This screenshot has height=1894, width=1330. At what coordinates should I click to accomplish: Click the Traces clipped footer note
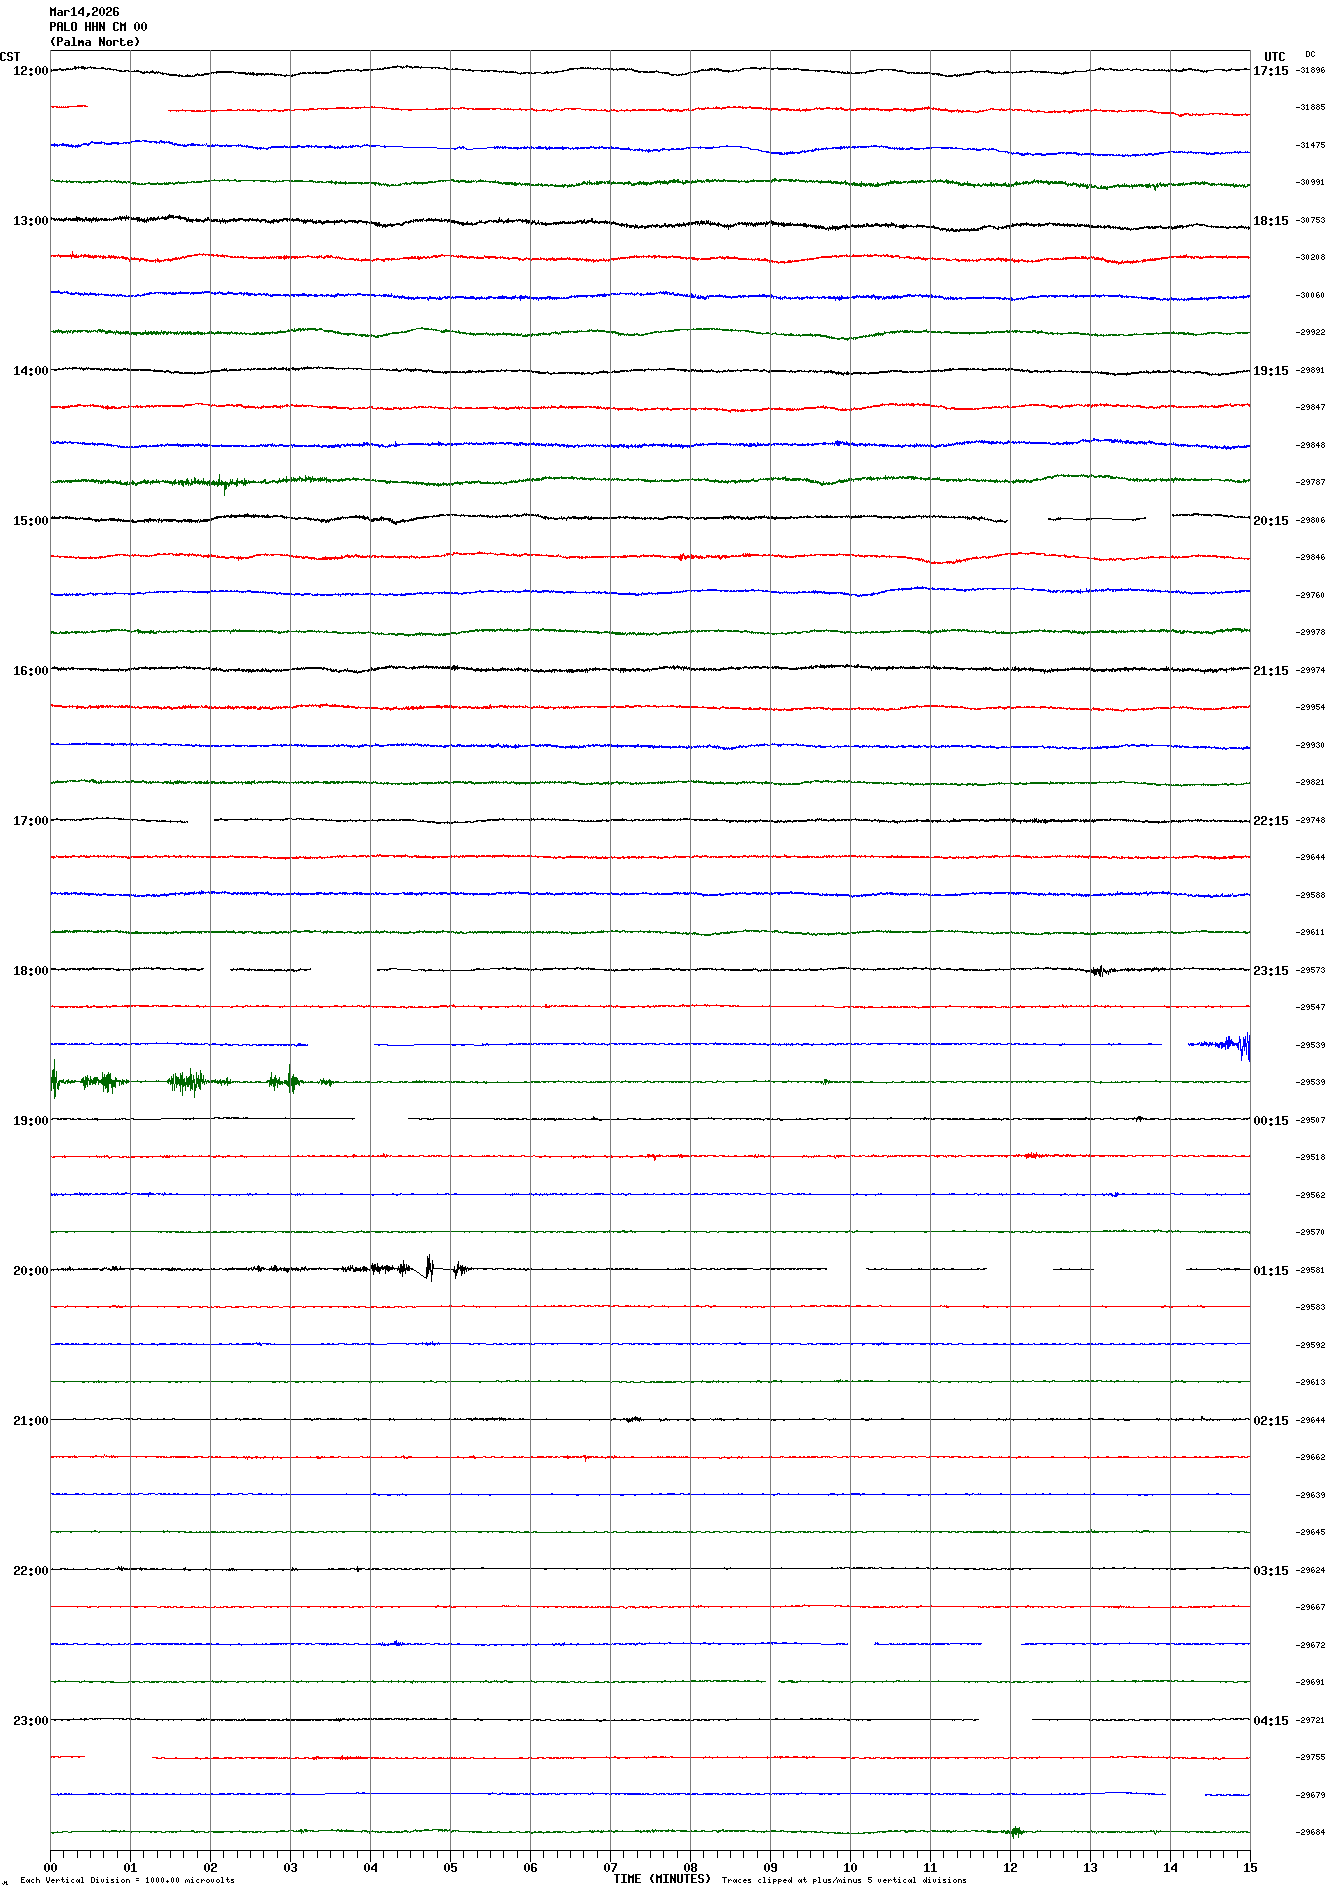tap(843, 1880)
